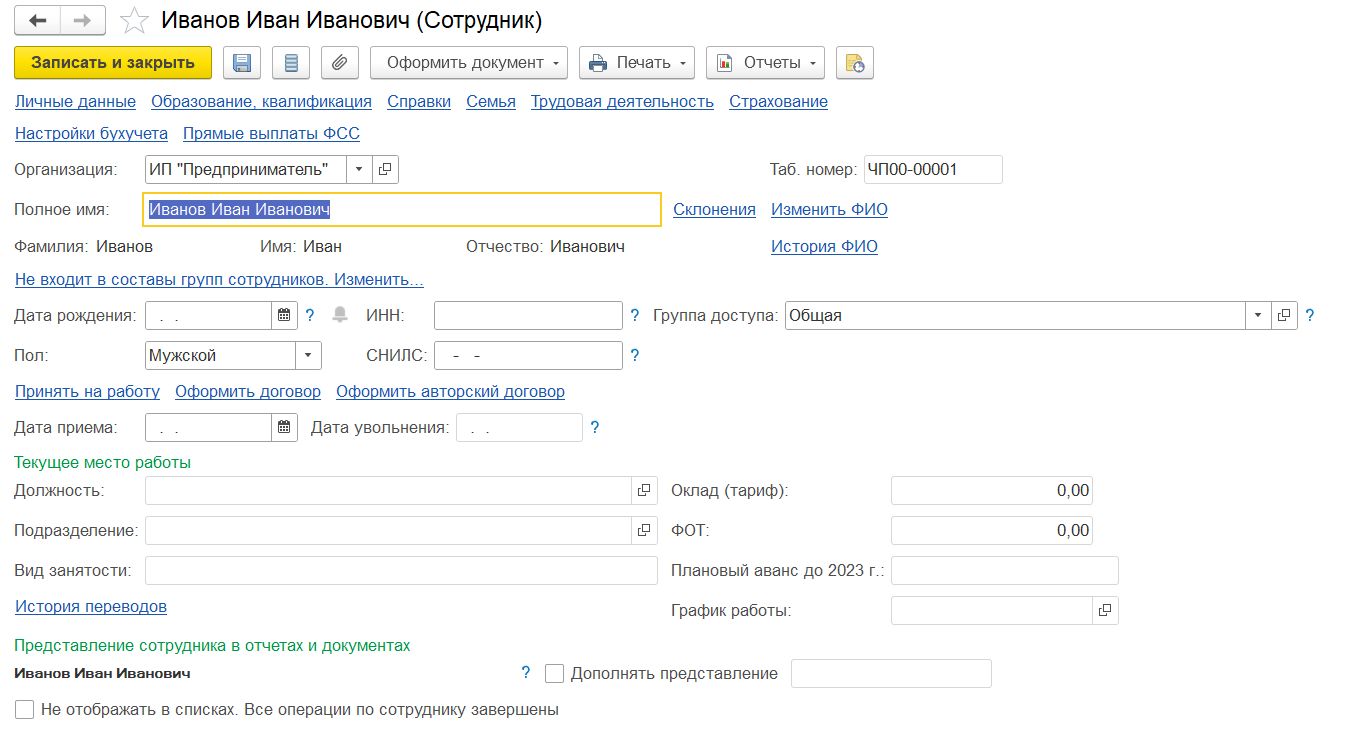Open the Личные данные link
Viewport: 1345px width, 750px height.
pos(75,102)
